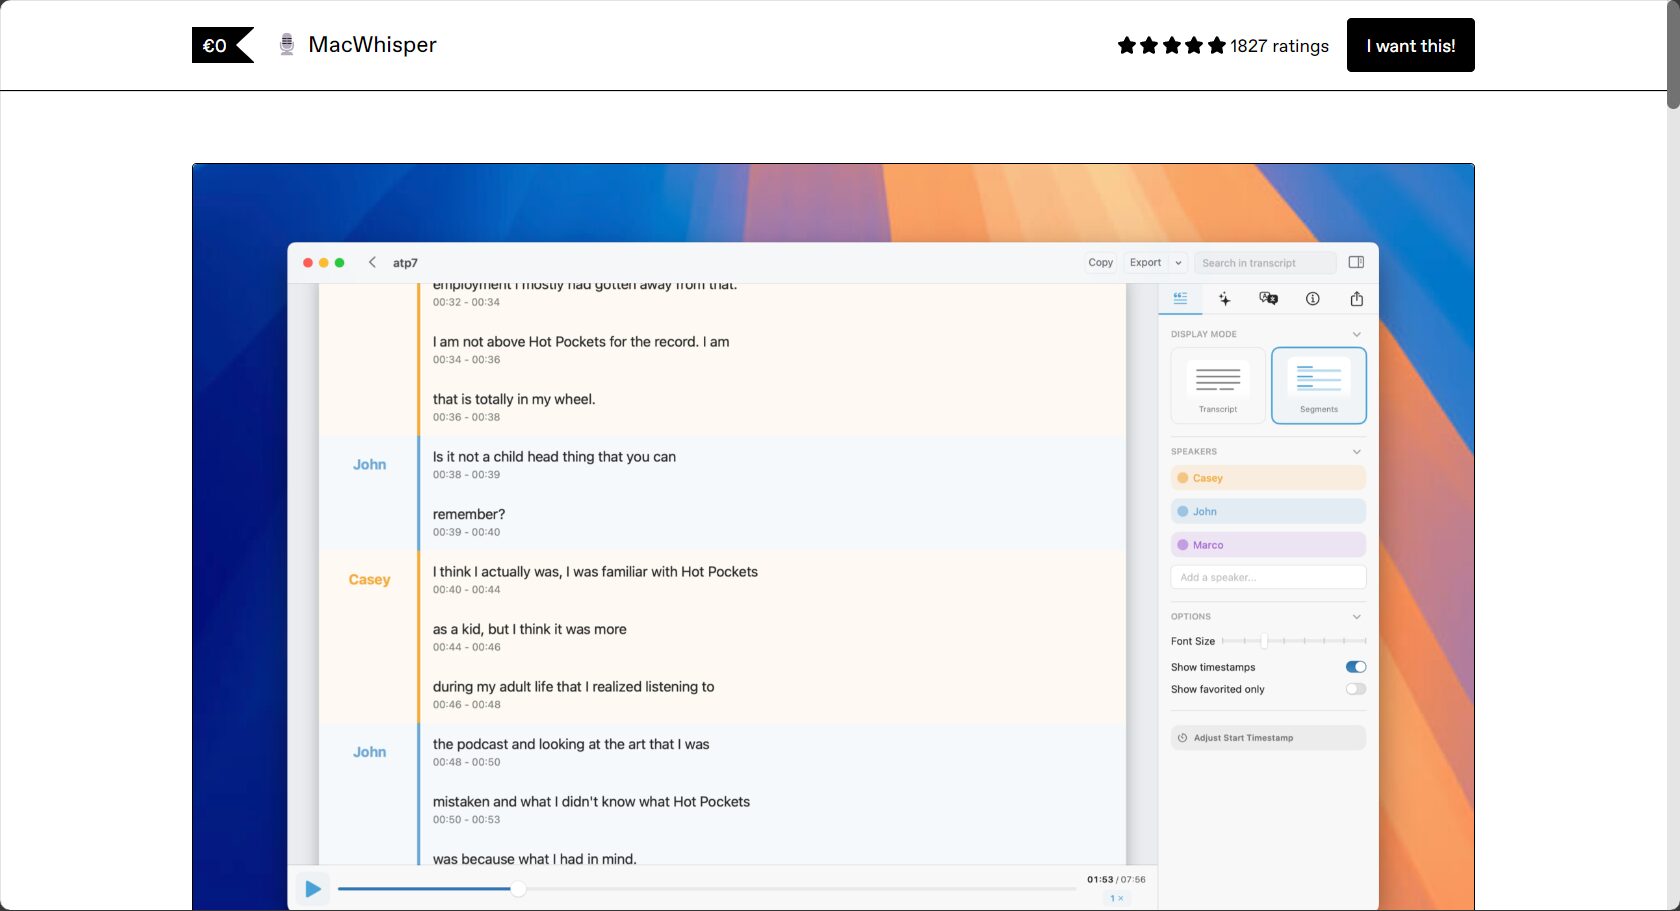Click Casey's orange color dot
Screen dimensions: 1680x911
[1183, 478]
